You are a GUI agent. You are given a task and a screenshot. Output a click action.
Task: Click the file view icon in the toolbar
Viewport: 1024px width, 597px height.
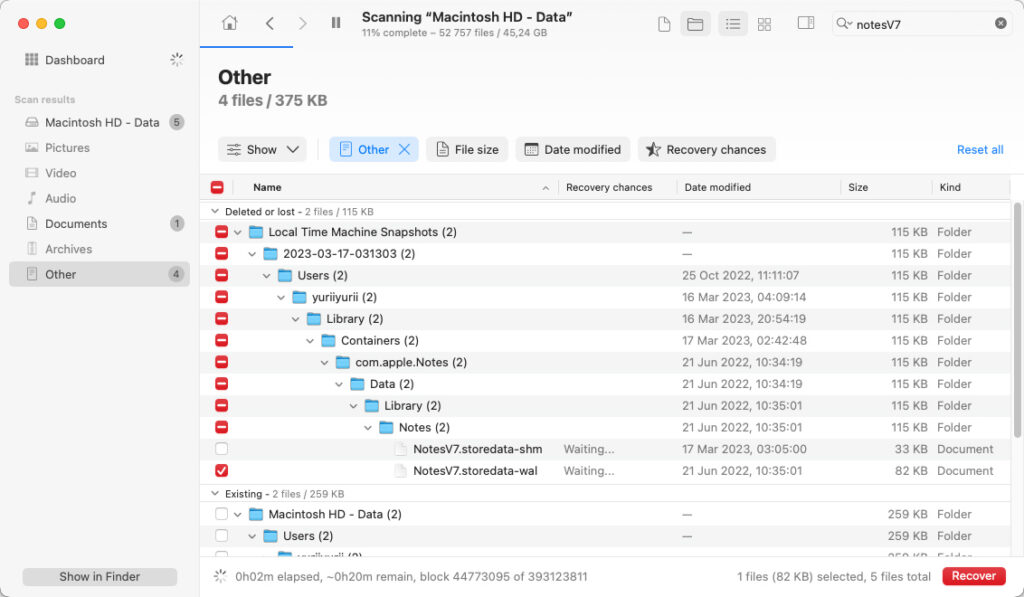663,23
